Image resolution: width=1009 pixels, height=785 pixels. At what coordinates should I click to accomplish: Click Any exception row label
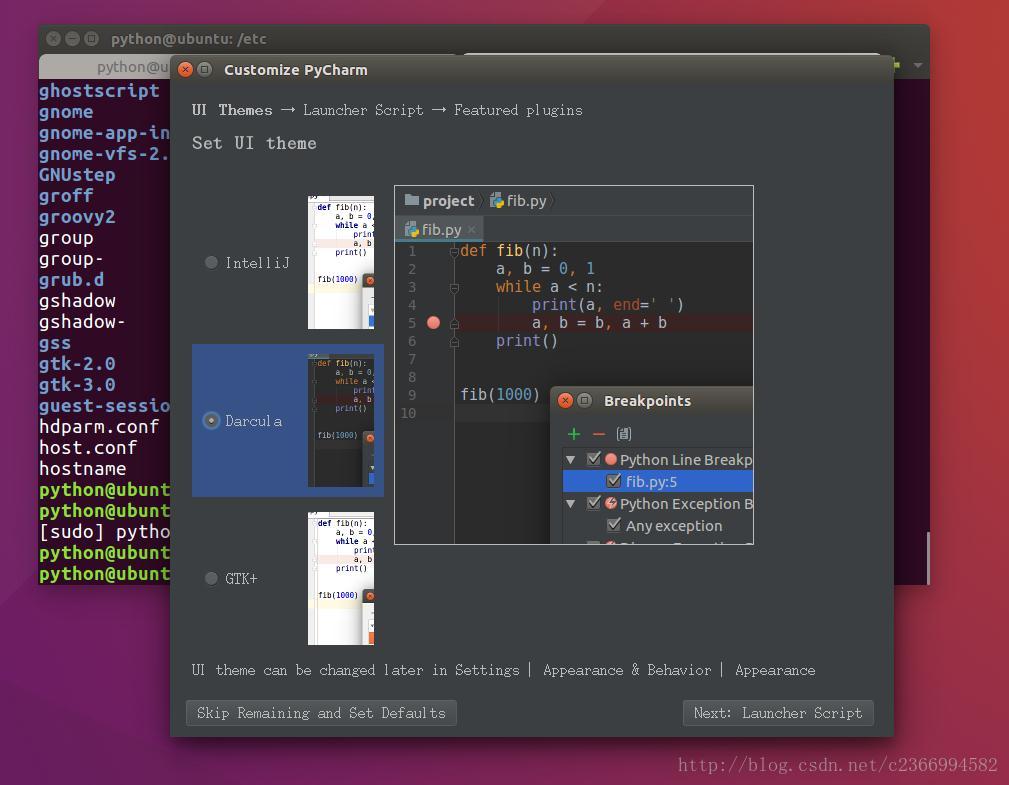click(x=674, y=526)
